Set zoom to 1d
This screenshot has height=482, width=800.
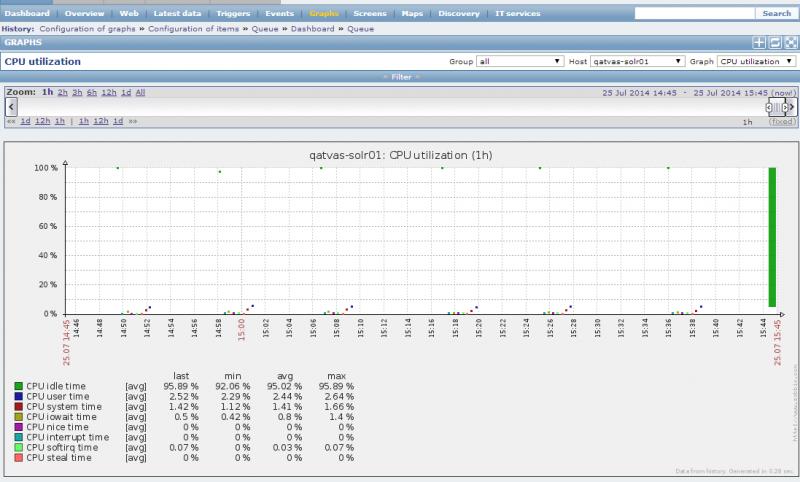click(126, 92)
